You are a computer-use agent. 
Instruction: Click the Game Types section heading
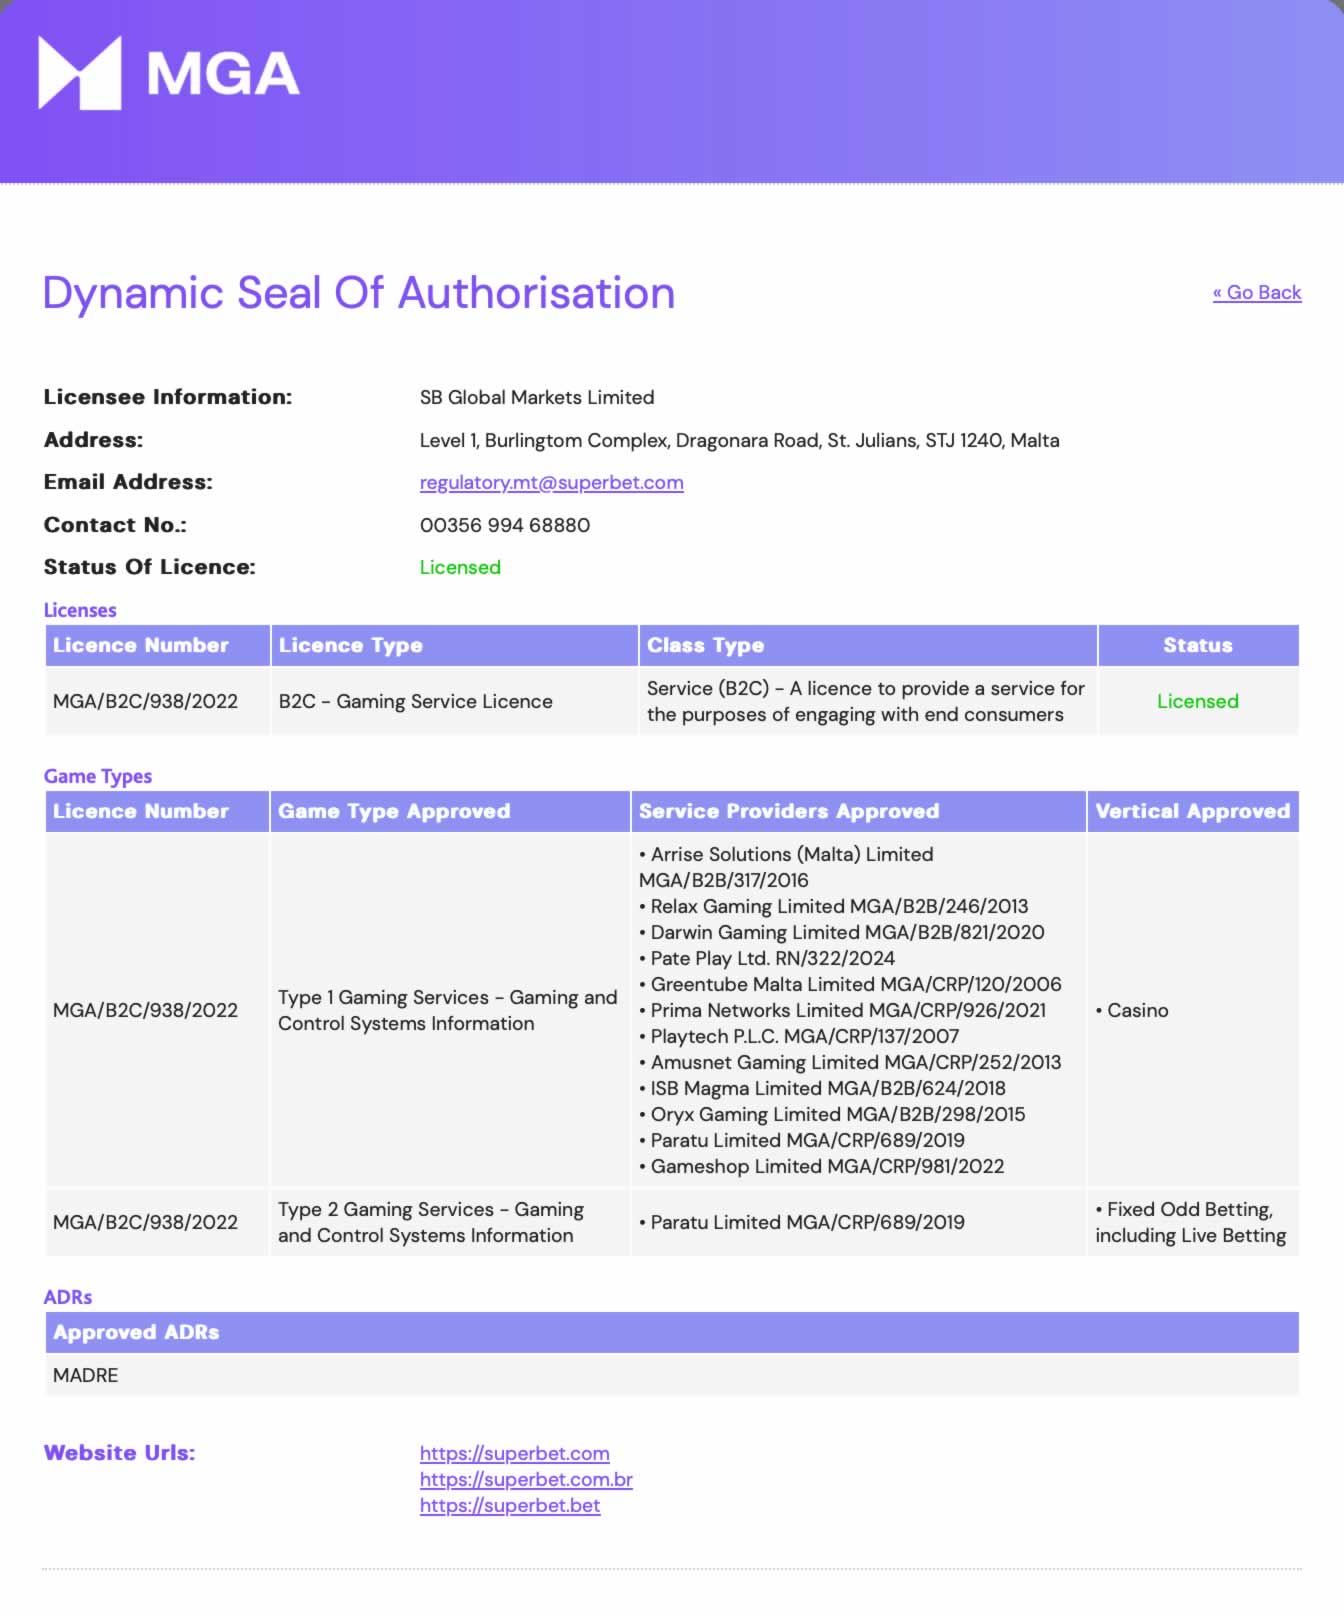[x=98, y=776]
